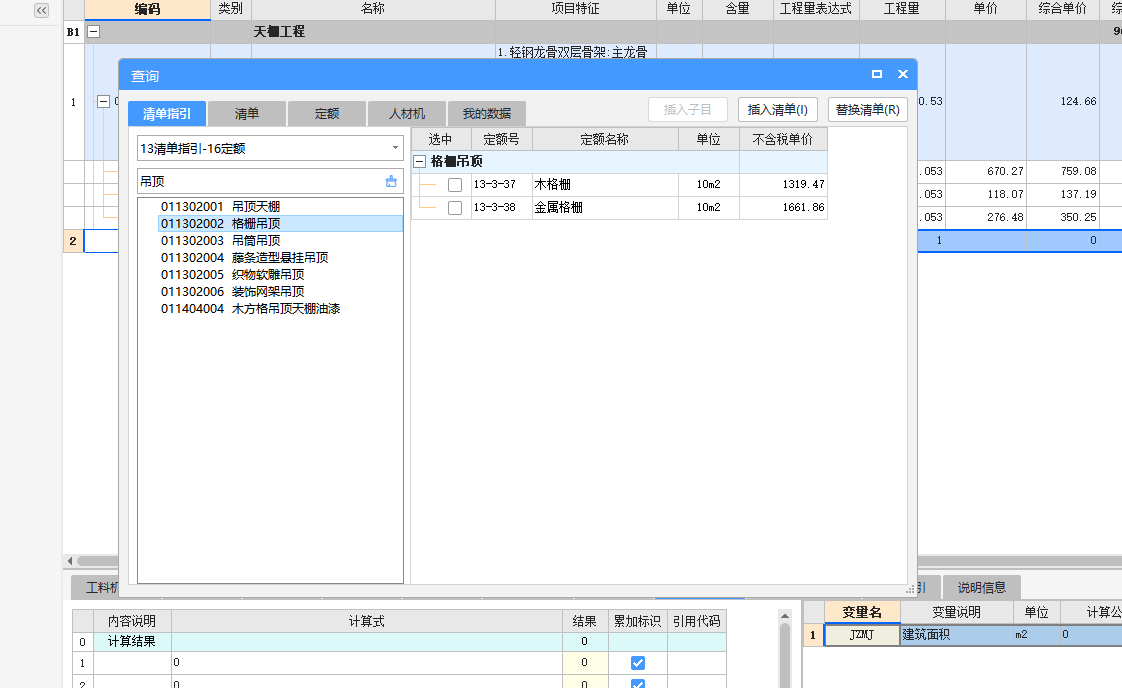Switch to 清单 tab
This screenshot has height=688, width=1122.
pos(247,113)
